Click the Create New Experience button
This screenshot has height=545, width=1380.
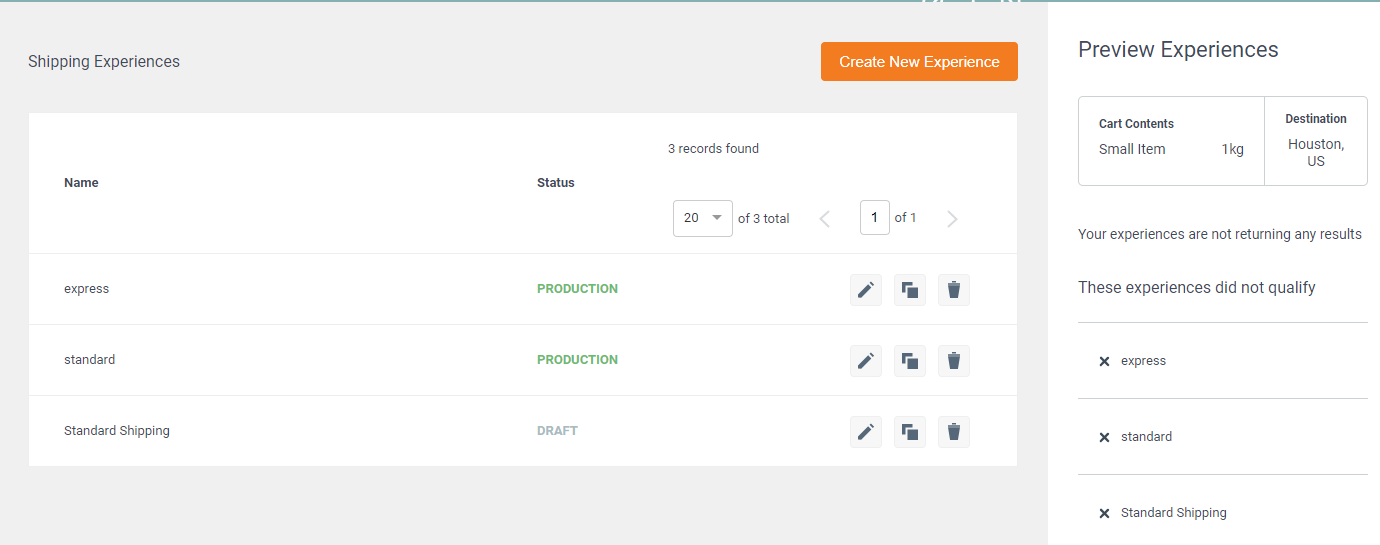(x=919, y=61)
